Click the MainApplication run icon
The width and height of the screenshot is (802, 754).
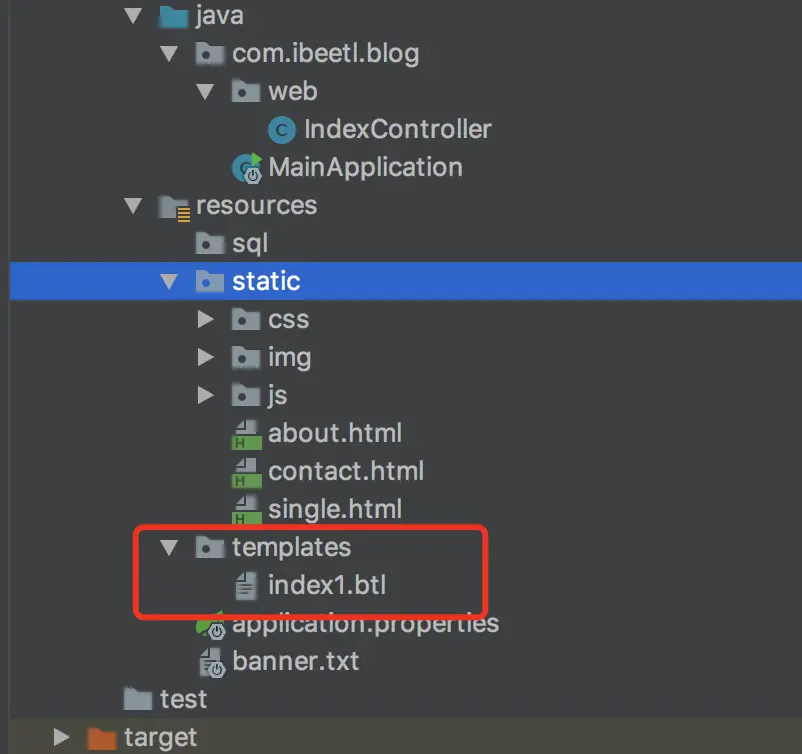246,168
